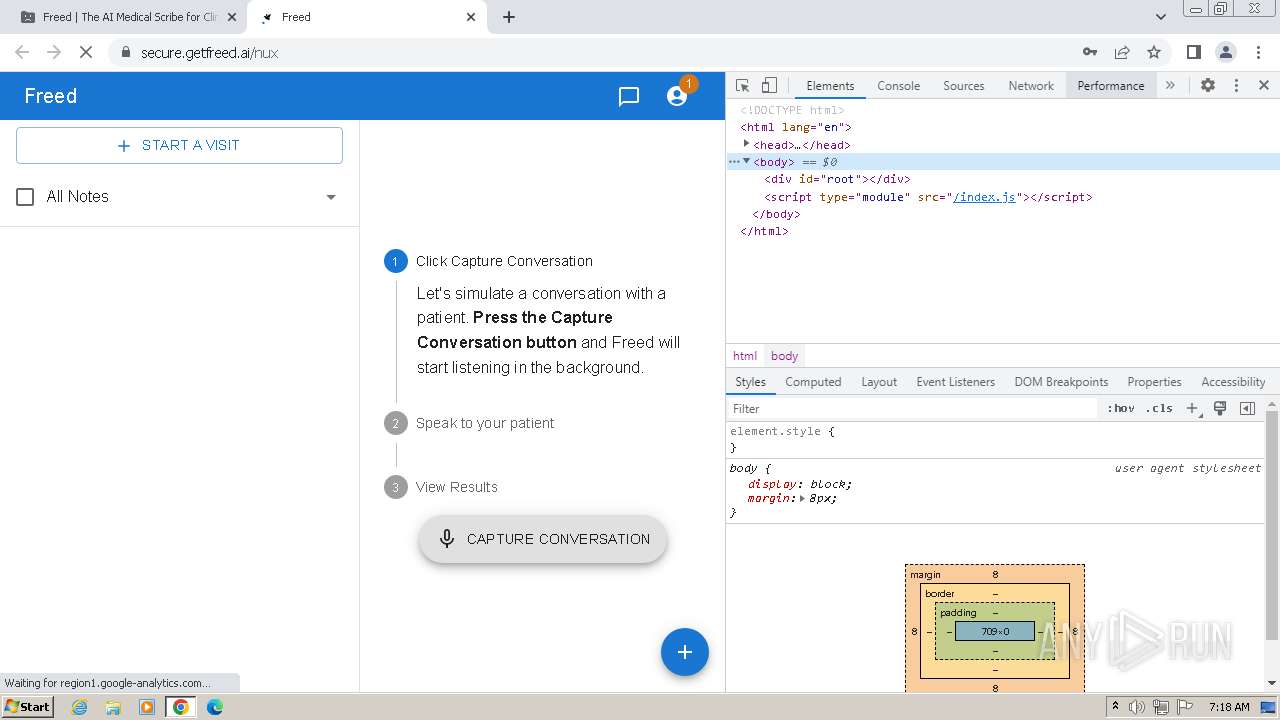View the site information lock icon
The image size is (1280, 720).
[125, 52]
